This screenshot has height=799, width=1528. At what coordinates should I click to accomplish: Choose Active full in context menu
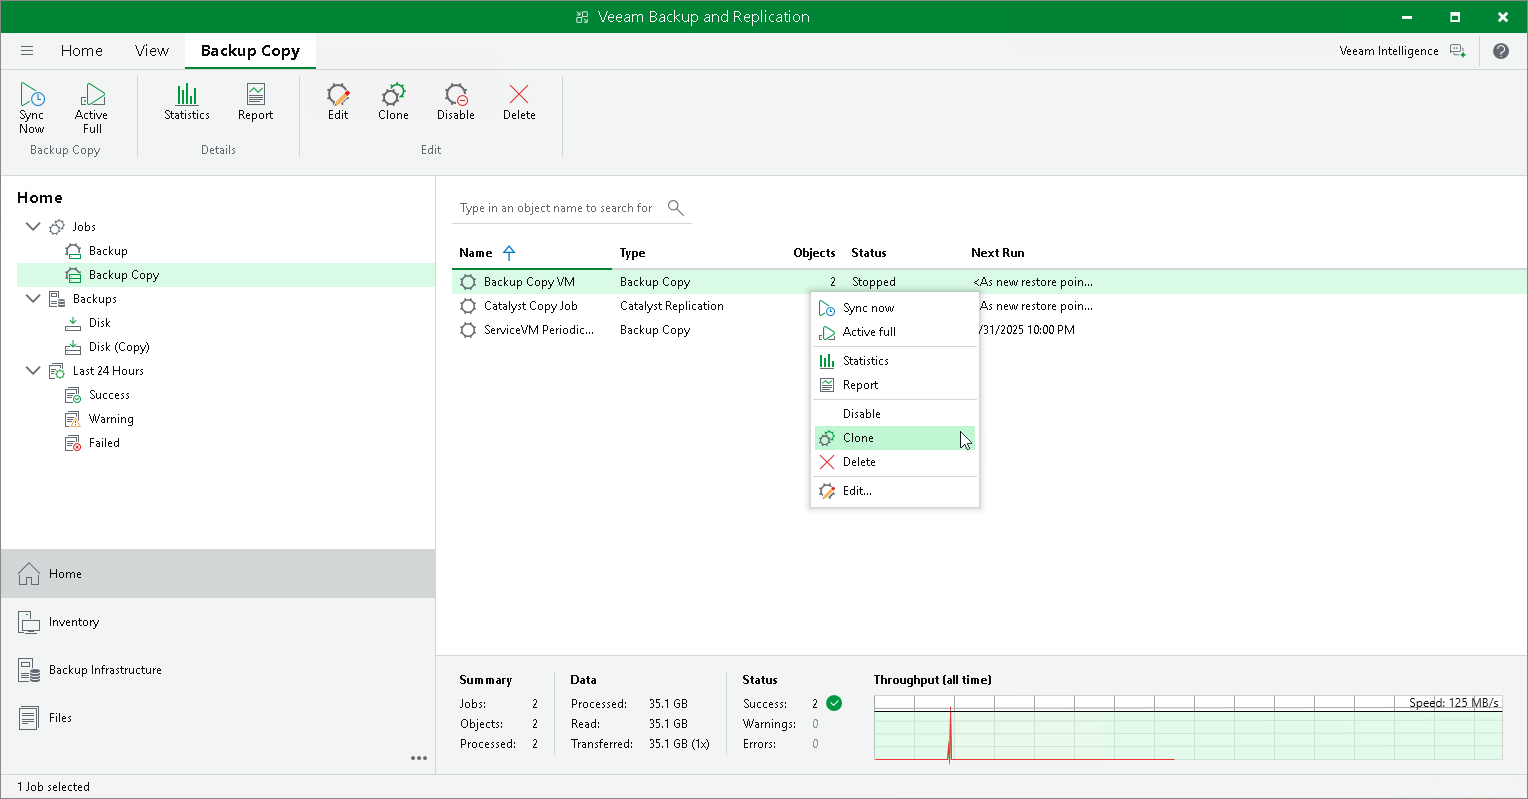tap(895, 332)
